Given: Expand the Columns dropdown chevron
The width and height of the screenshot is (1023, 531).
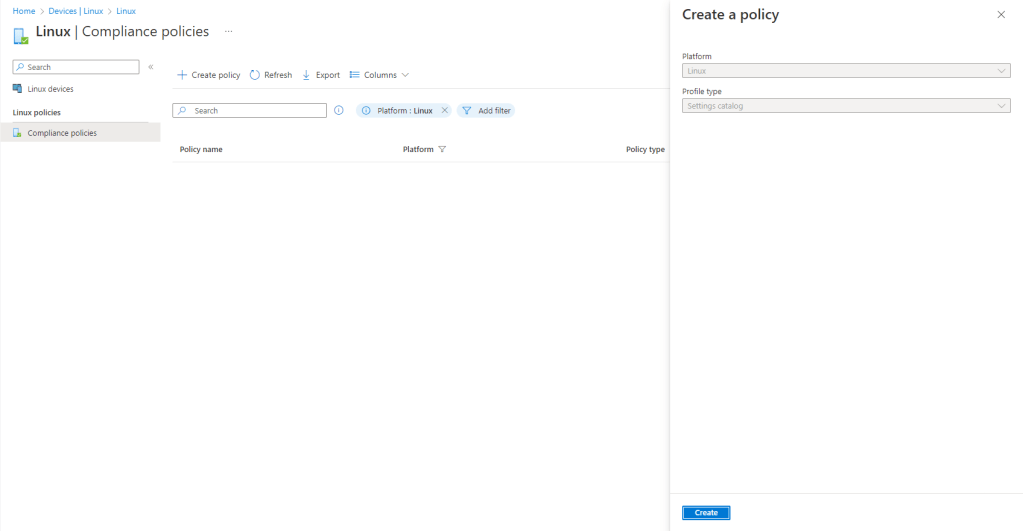Looking at the screenshot, I should tap(405, 75).
